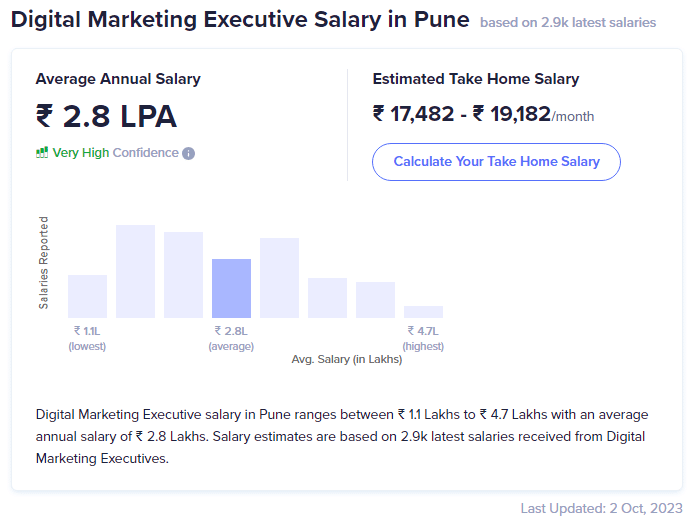Click the Salaries Reported vertical axis label
This screenshot has width=696, height=520.
pyautogui.click(x=43, y=262)
